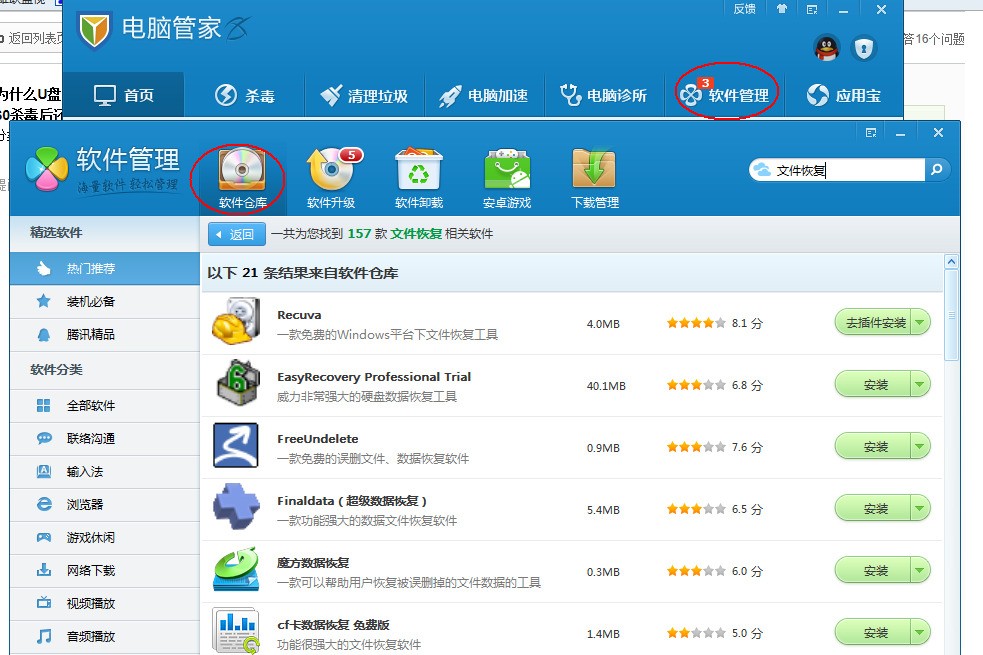Click 去插件安装 to install Recuva
The image size is (983, 655).
click(877, 322)
